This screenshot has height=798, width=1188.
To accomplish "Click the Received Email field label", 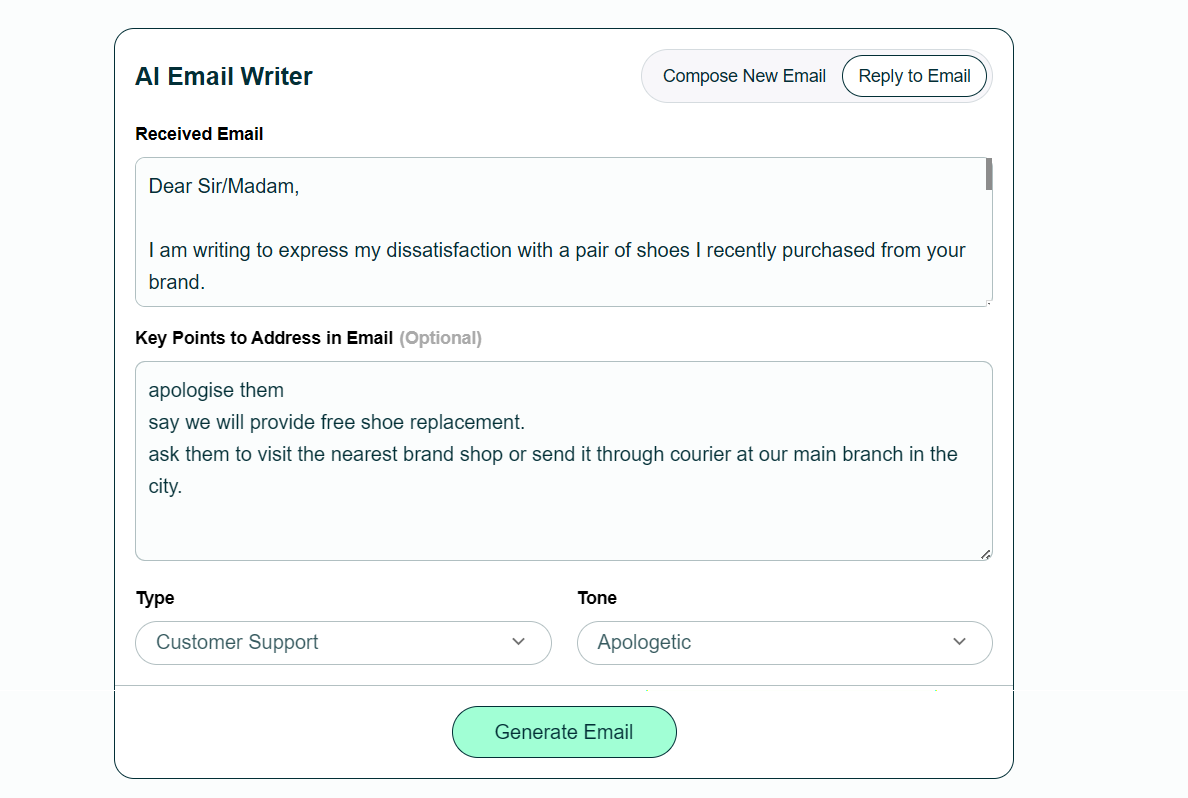I will pyautogui.click(x=199, y=133).
